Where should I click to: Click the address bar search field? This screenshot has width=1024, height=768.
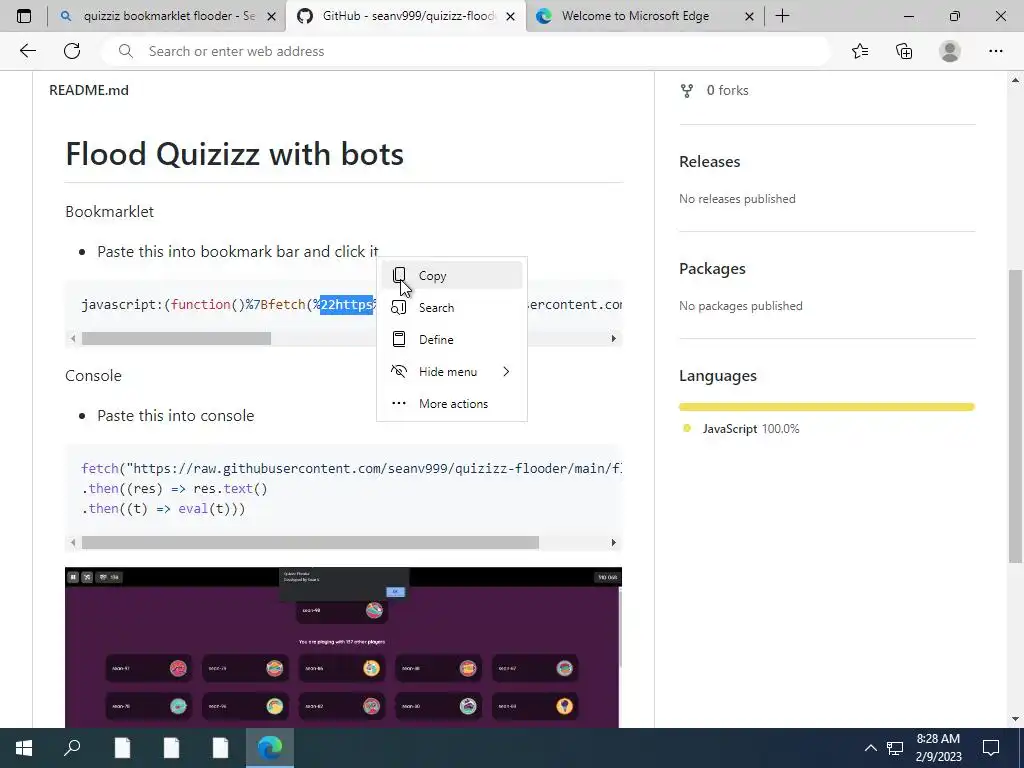click(465, 51)
